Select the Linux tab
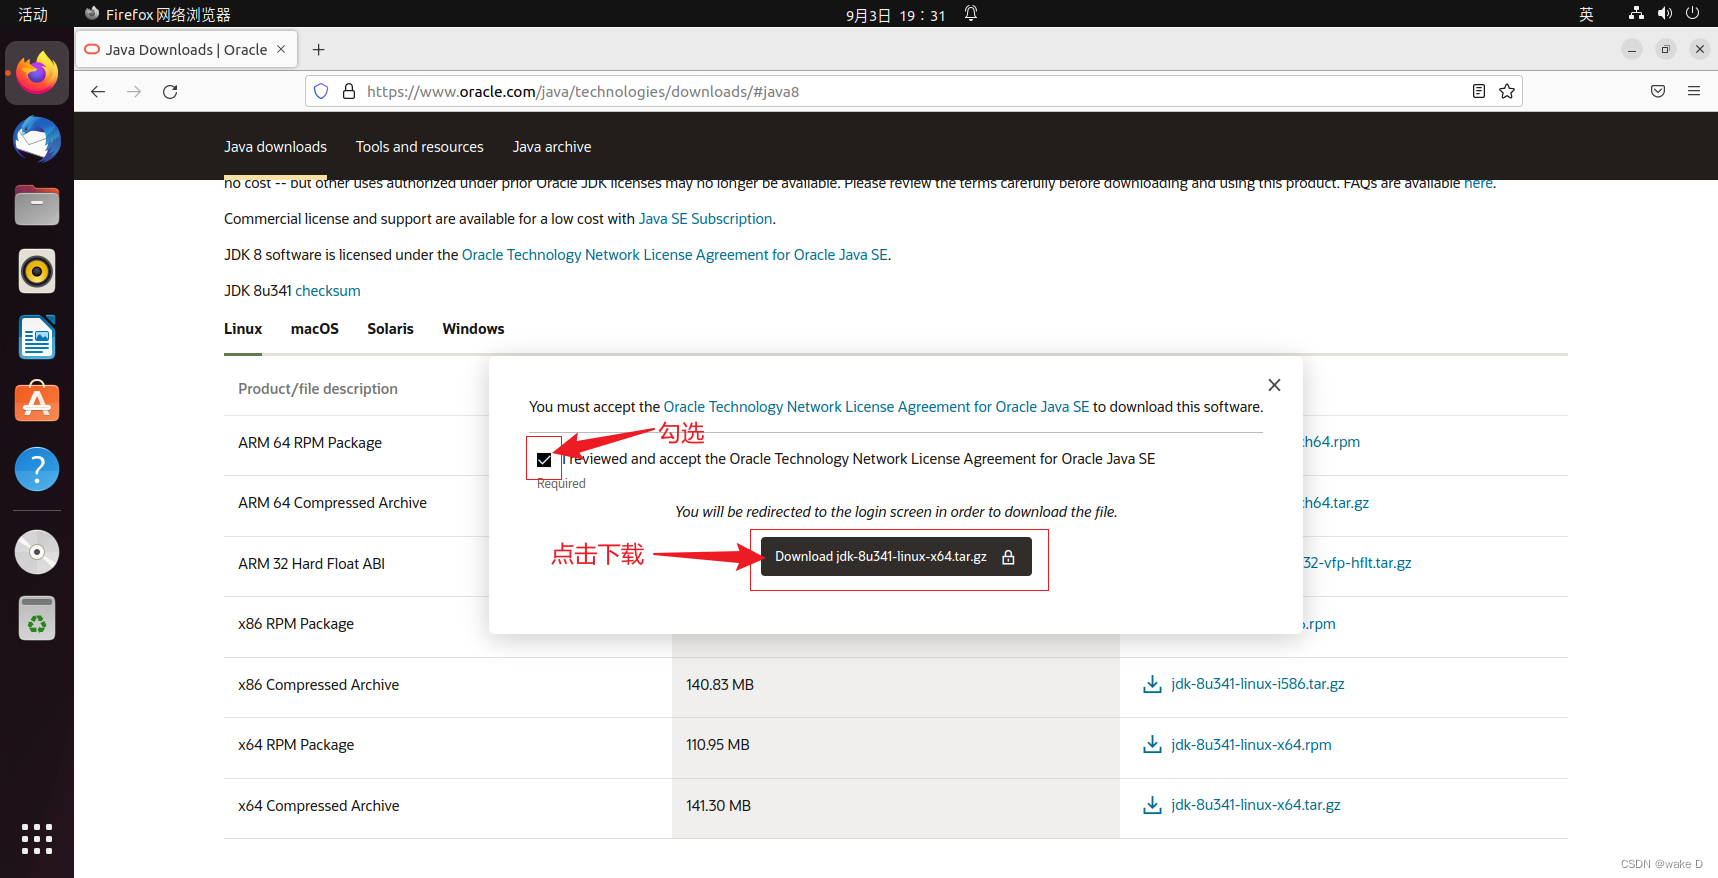 243,329
